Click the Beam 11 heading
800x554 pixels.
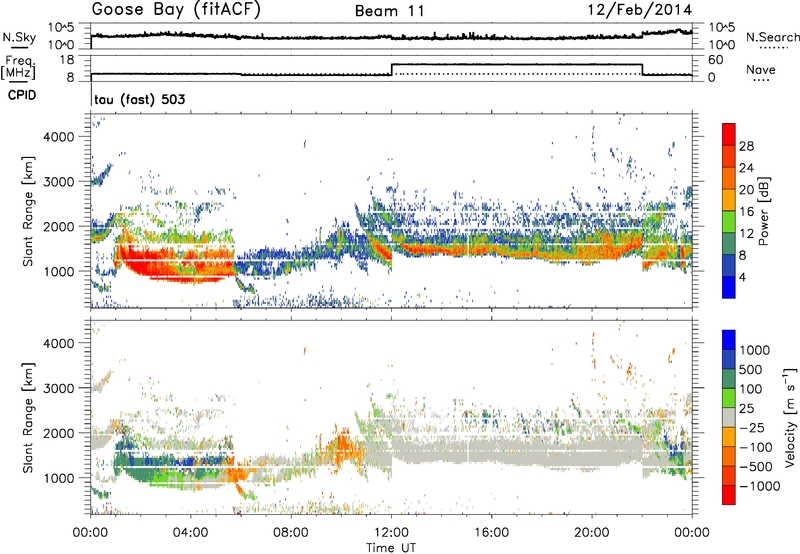[390, 11]
